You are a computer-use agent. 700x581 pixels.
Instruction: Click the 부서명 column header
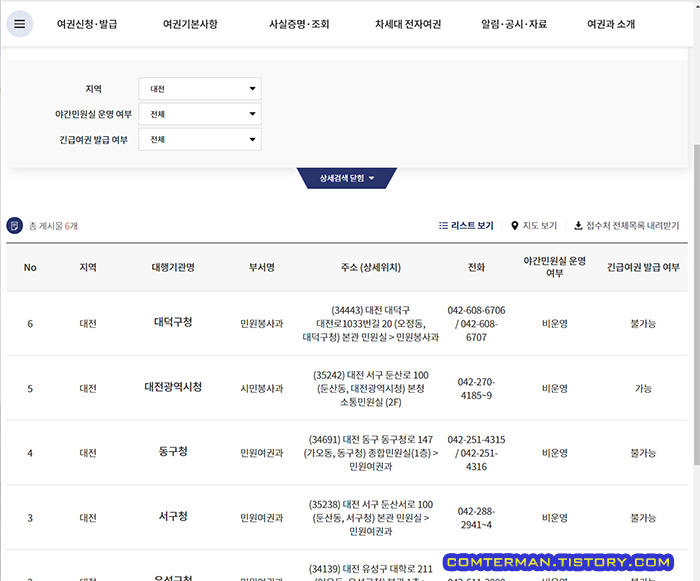point(262,267)
